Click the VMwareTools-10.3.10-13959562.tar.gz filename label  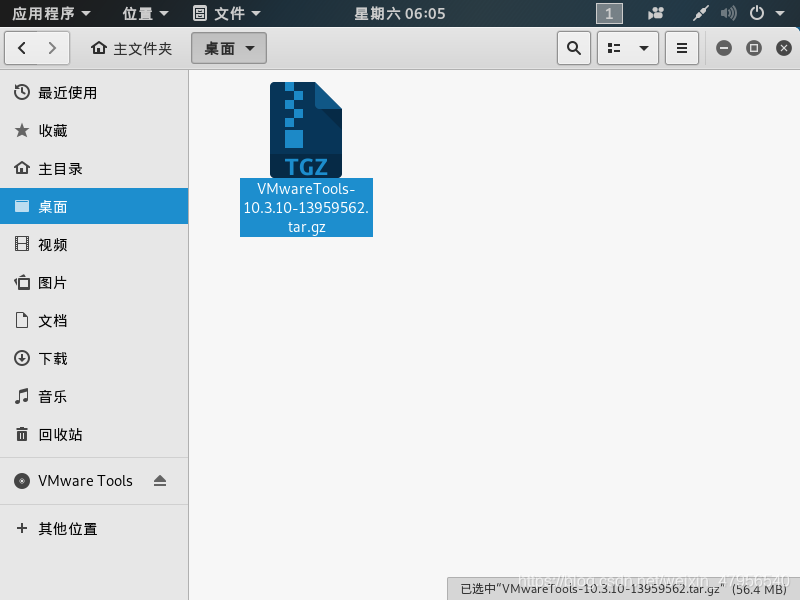(306, 208)
